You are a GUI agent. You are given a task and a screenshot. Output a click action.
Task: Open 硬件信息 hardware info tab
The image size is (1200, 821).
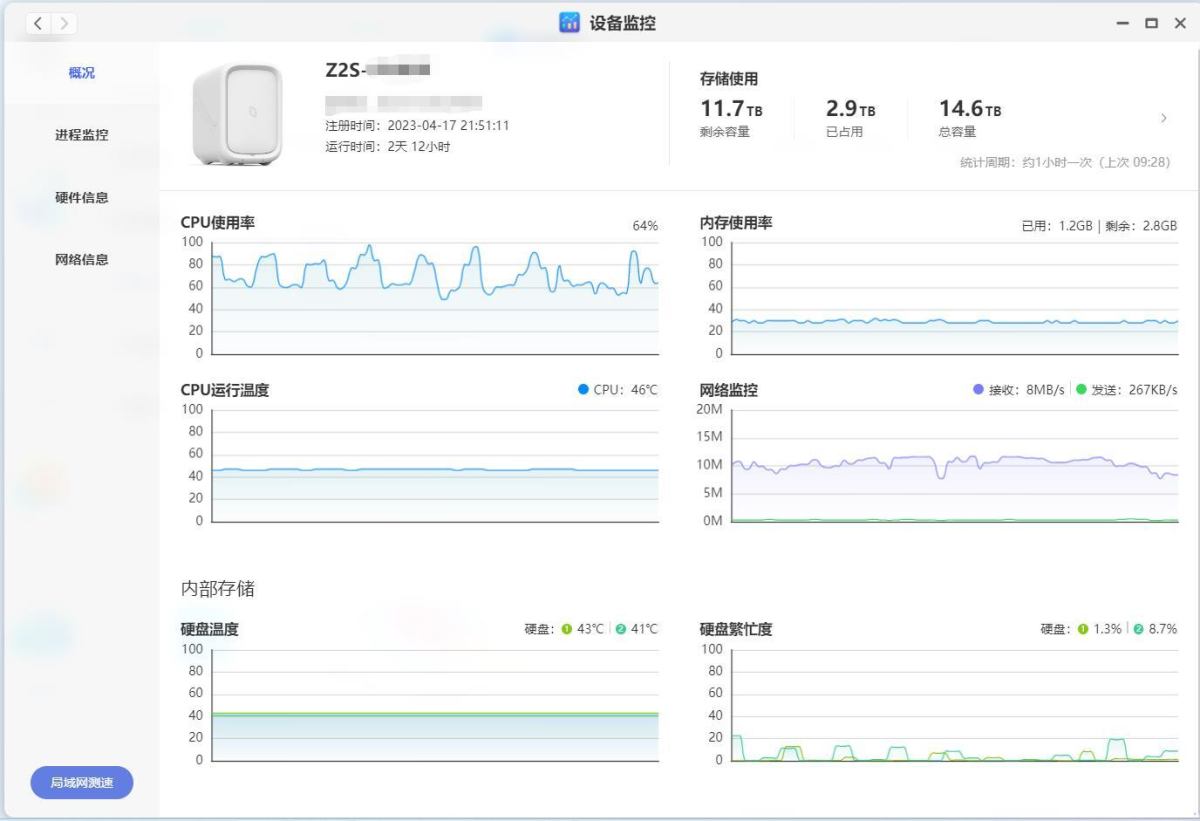[82, 197]
